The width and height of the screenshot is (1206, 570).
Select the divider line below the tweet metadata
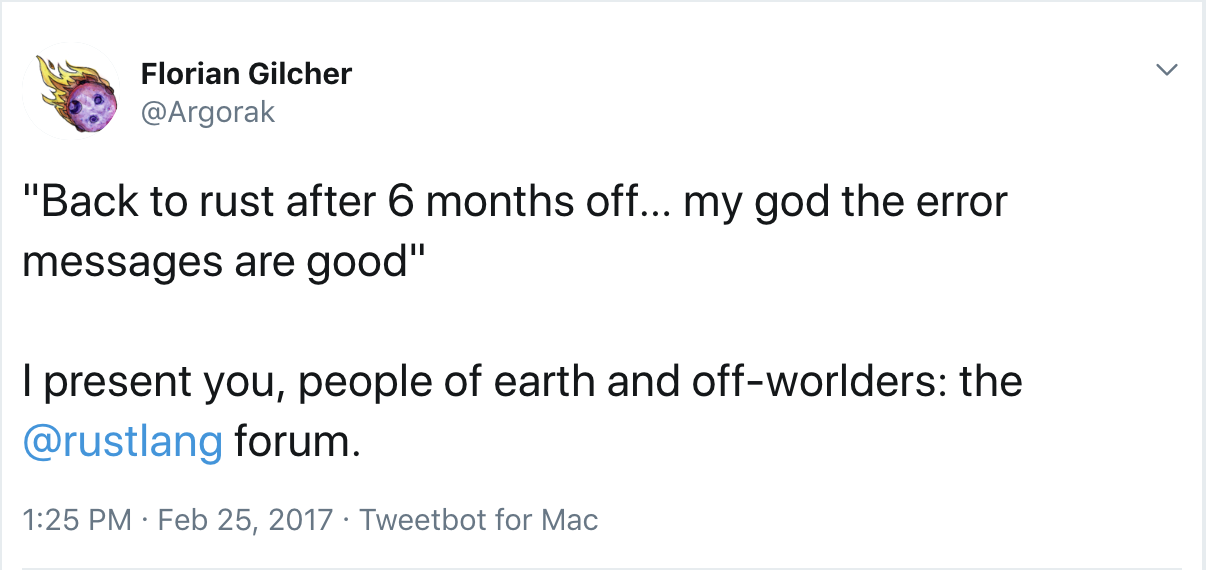tap(603, 568)
